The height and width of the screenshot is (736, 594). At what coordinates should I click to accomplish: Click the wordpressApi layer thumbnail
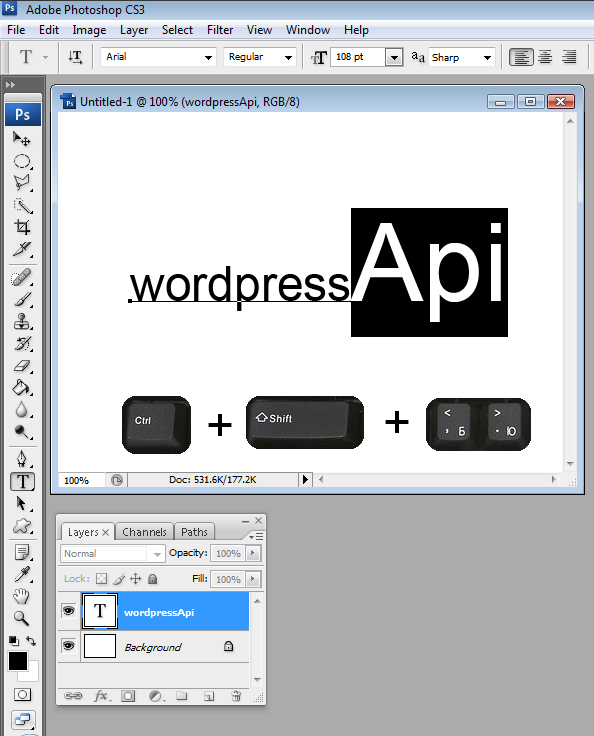point(100,611)
